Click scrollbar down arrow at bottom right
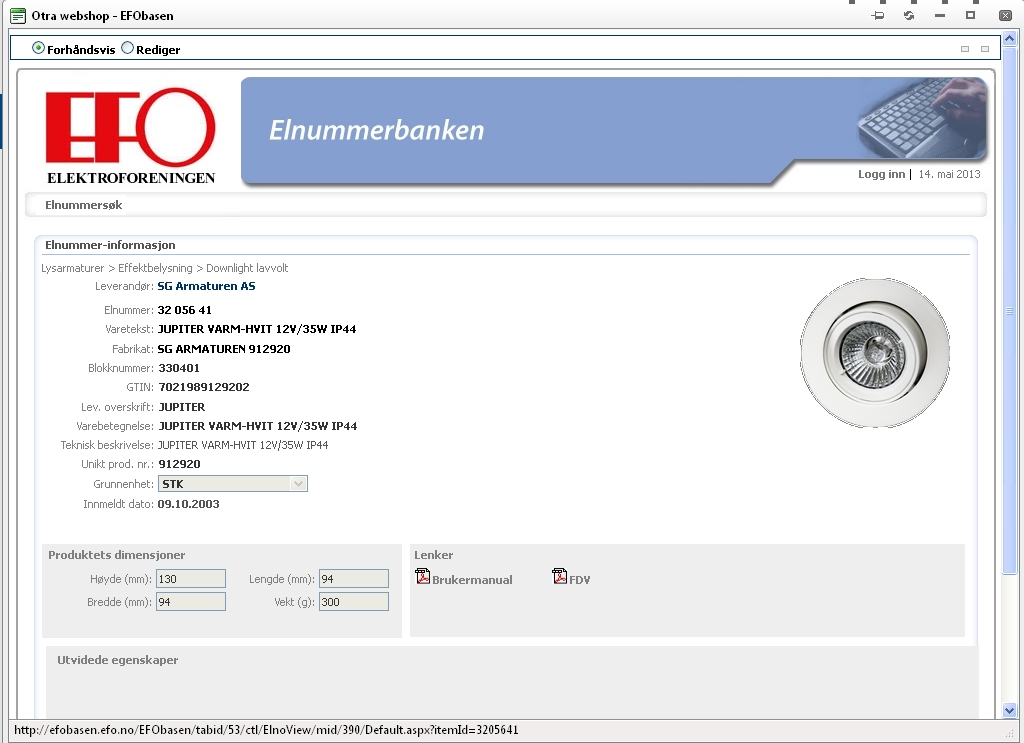The width and height of the screenshot is (1024, 743). pyautogui.click(x=1009, y=710)
